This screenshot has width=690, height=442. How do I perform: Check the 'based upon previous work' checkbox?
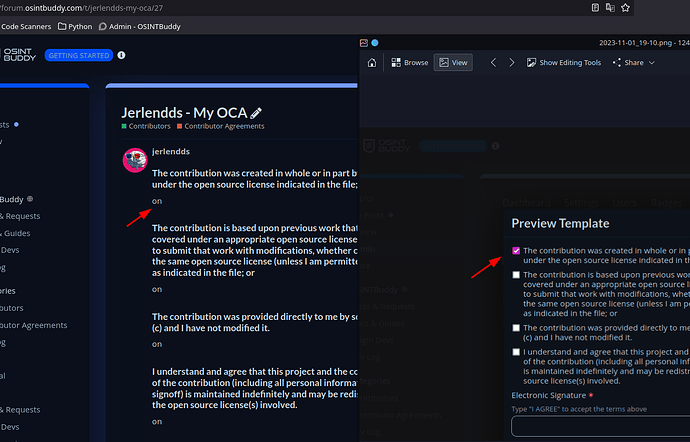click(x=516, y=275)
